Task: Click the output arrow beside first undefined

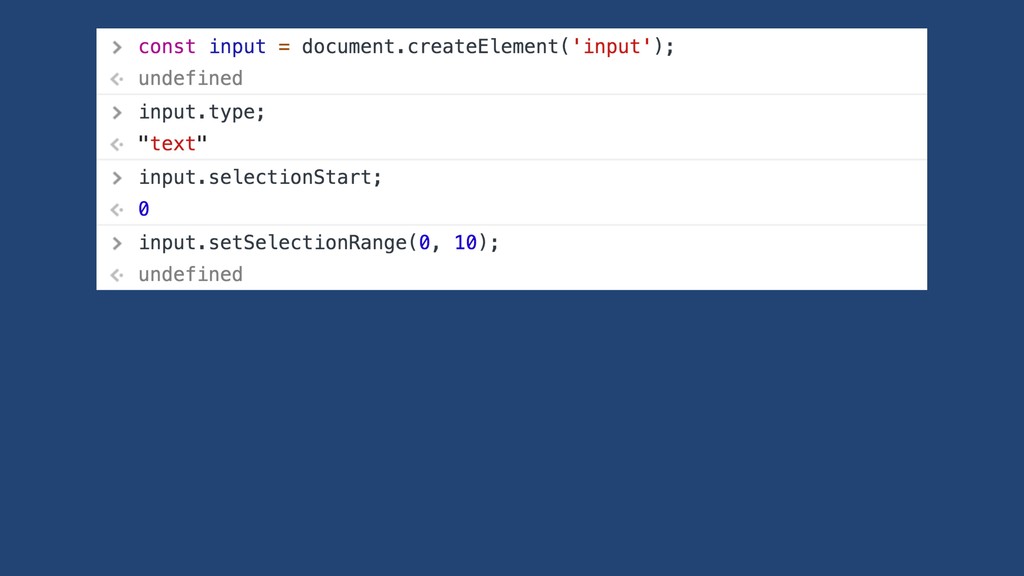Action: click(x=117, y=79)
